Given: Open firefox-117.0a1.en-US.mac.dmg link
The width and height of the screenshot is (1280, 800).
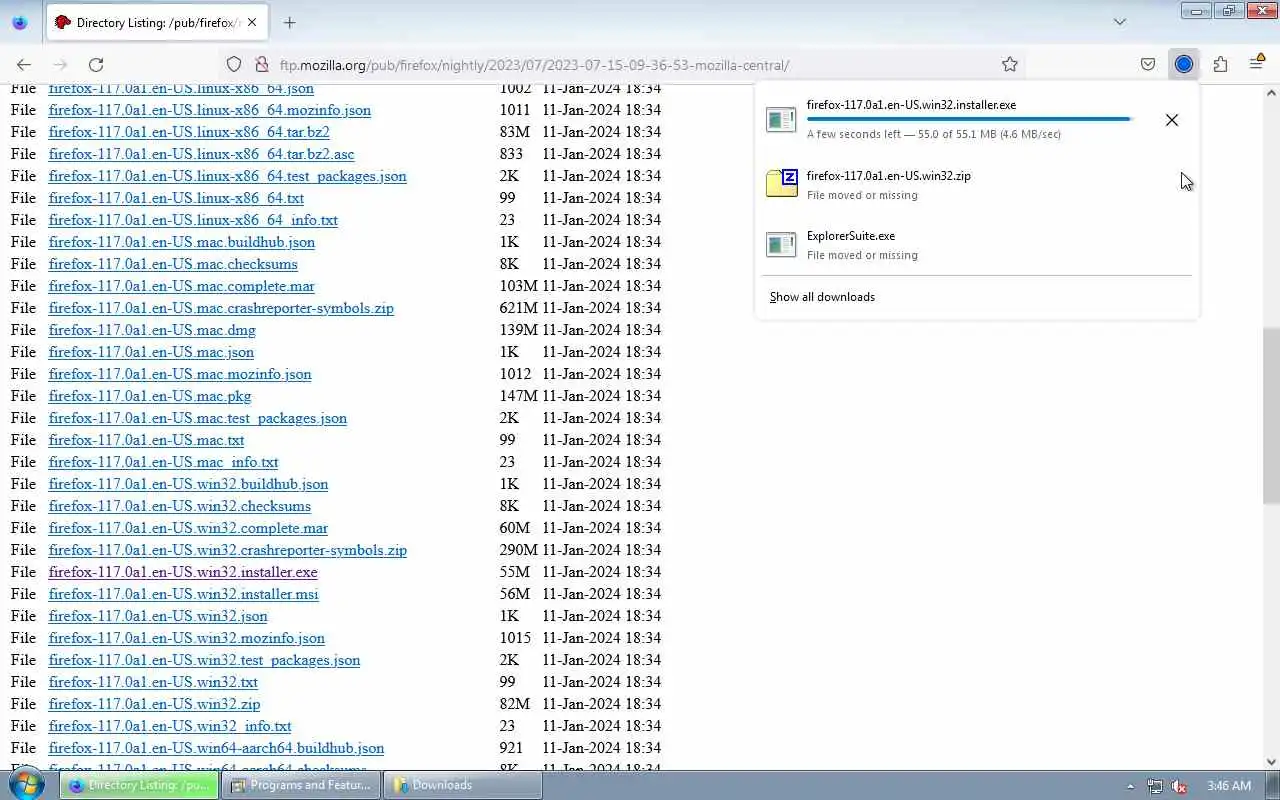Looking at the screenshot, I should pos(152,330).
